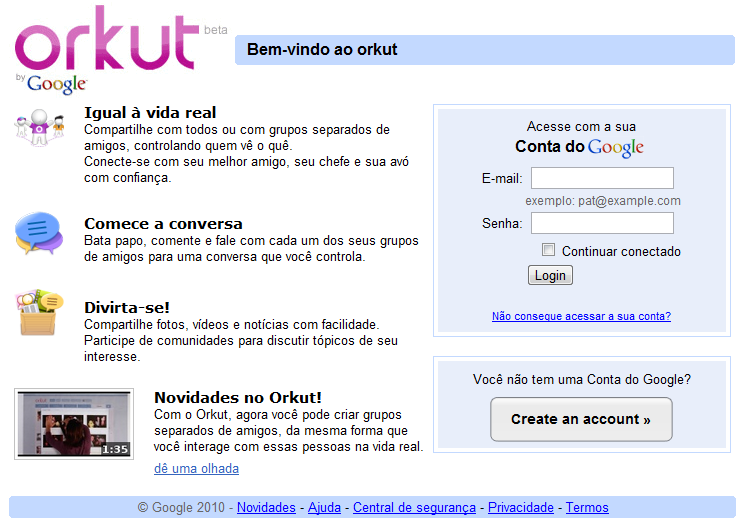
Task: Go to Ajuda in the footer
Action: click(x=324, y=508)
